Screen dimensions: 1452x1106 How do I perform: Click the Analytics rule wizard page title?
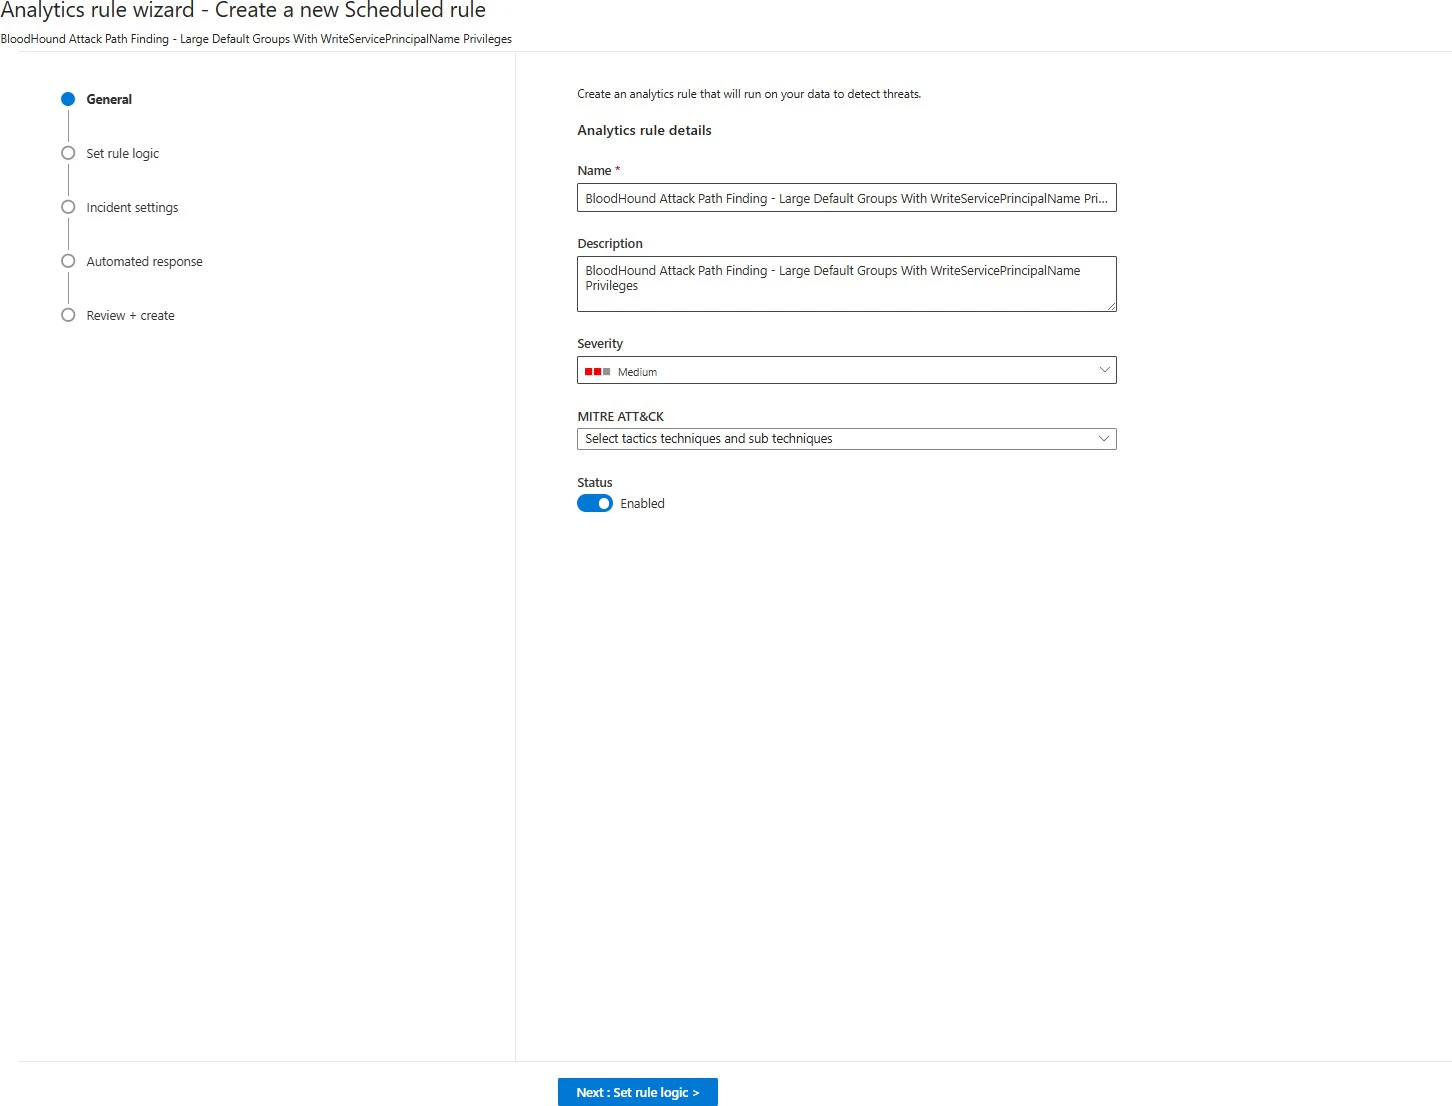point(243,11)
